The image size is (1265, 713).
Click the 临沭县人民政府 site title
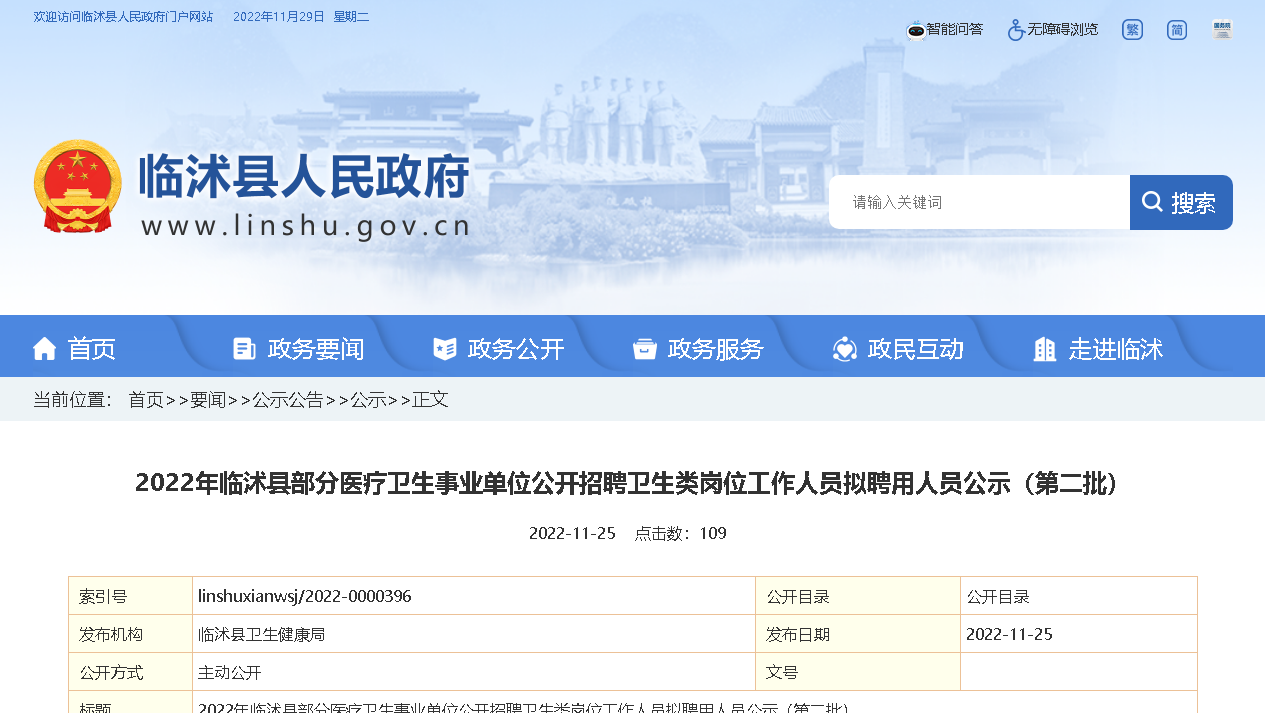[x=304, y=178]
